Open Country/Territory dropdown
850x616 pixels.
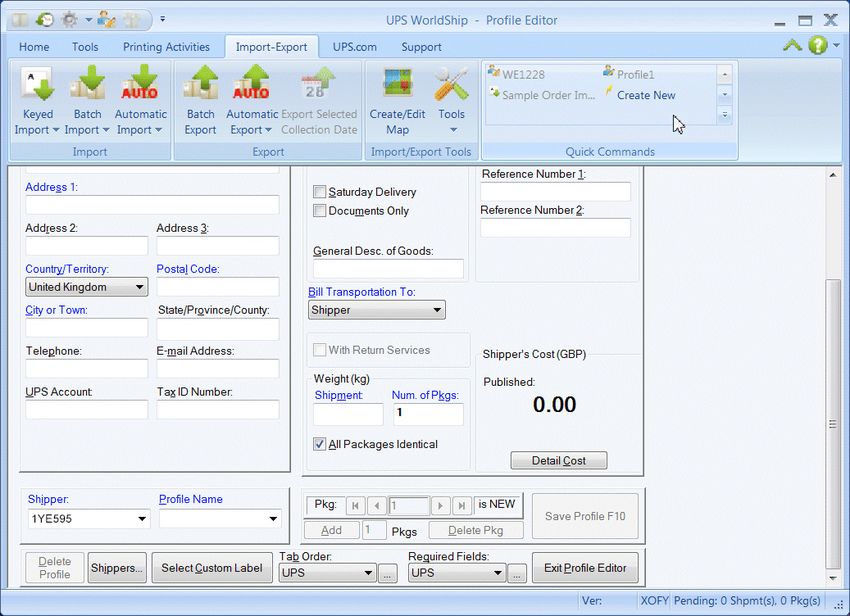[x=86, y=287]
